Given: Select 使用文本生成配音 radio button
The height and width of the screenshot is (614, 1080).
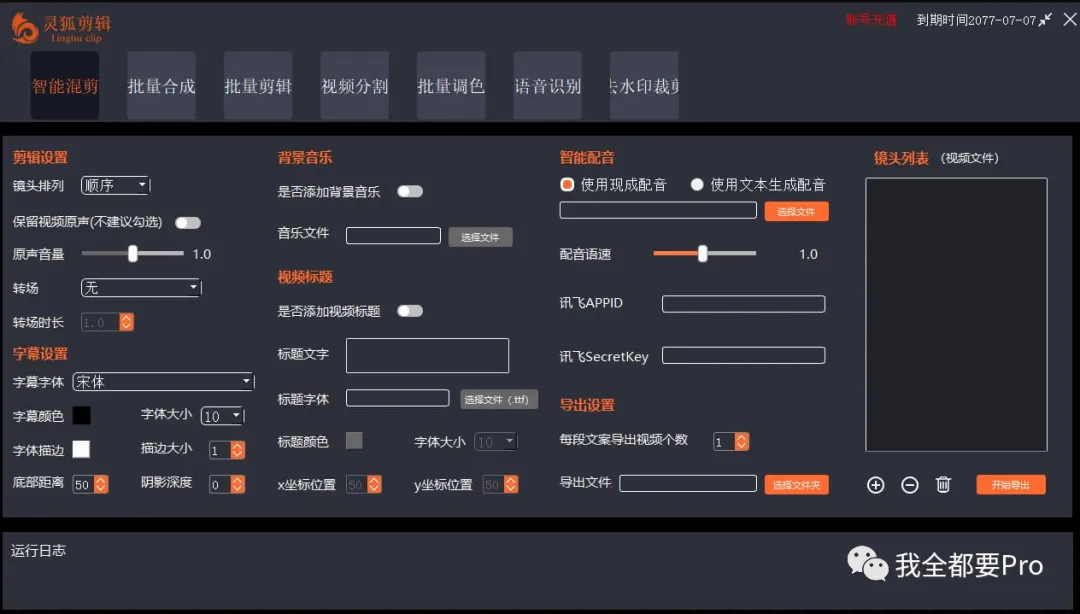Looking at the screenshot, I should pos(698,185).
